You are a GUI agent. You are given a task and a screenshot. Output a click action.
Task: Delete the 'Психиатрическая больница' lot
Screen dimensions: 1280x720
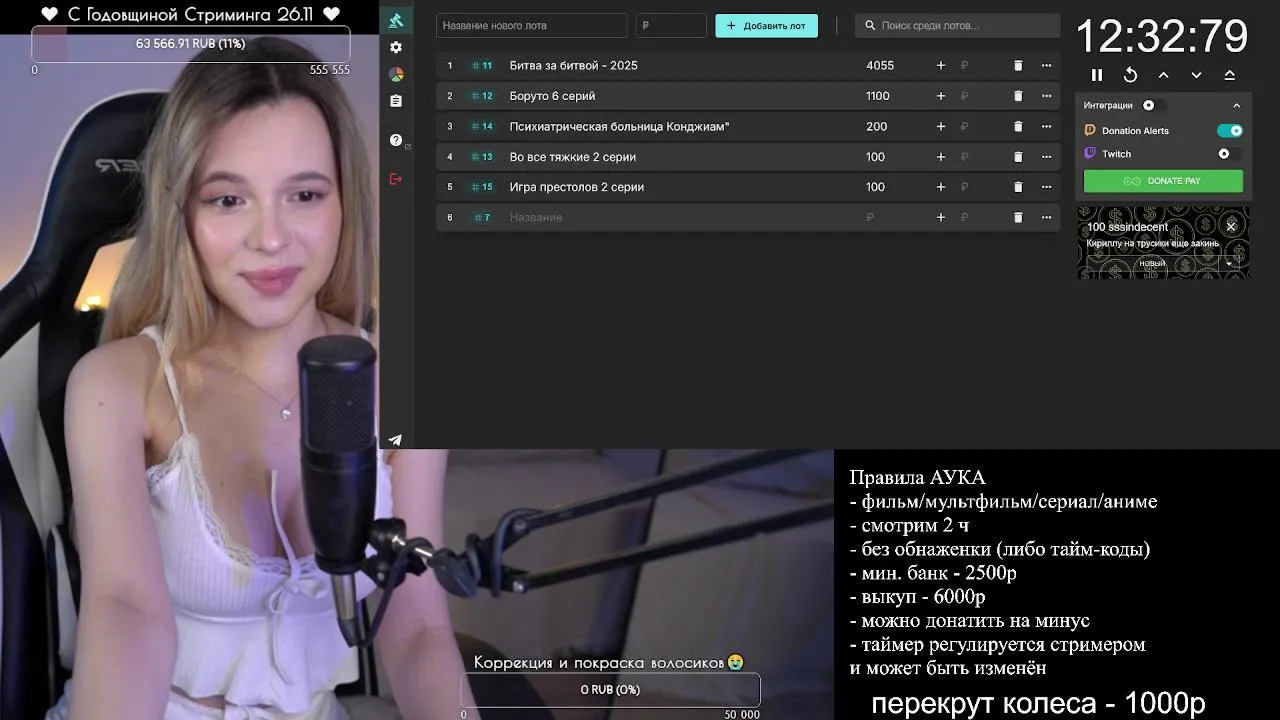click(1018, 126)
